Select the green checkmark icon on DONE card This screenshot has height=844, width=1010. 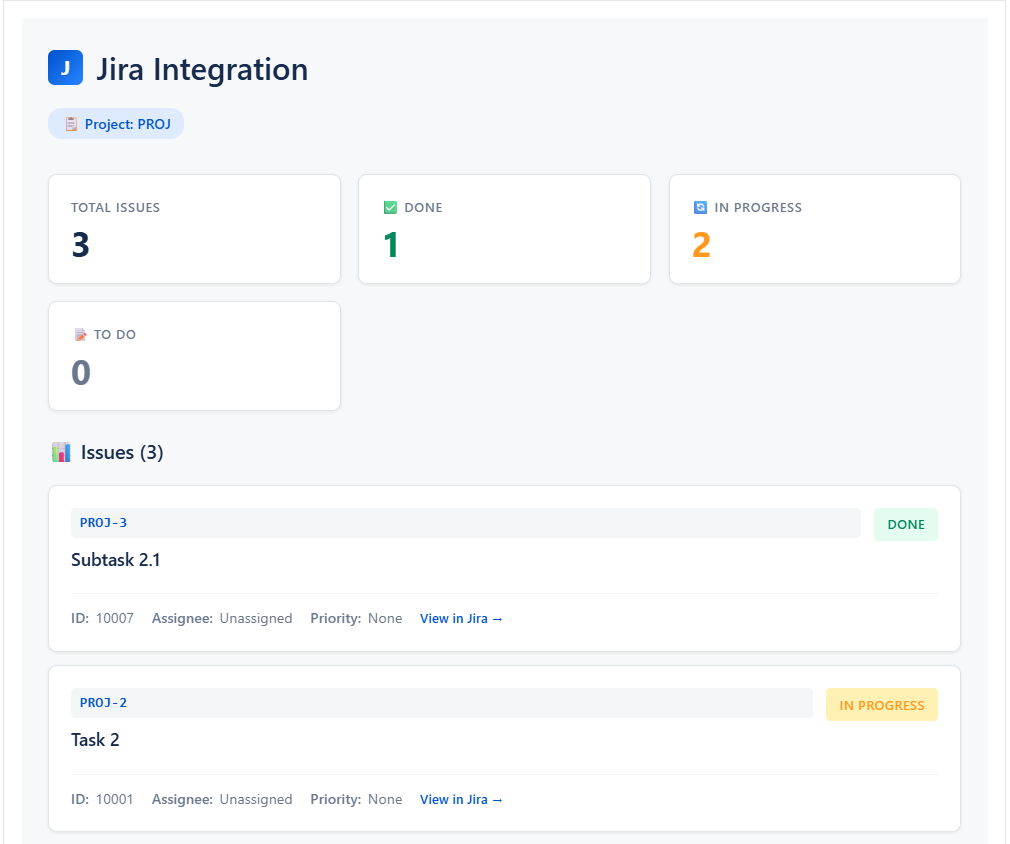pyautogui.click(x=390, y=207)
